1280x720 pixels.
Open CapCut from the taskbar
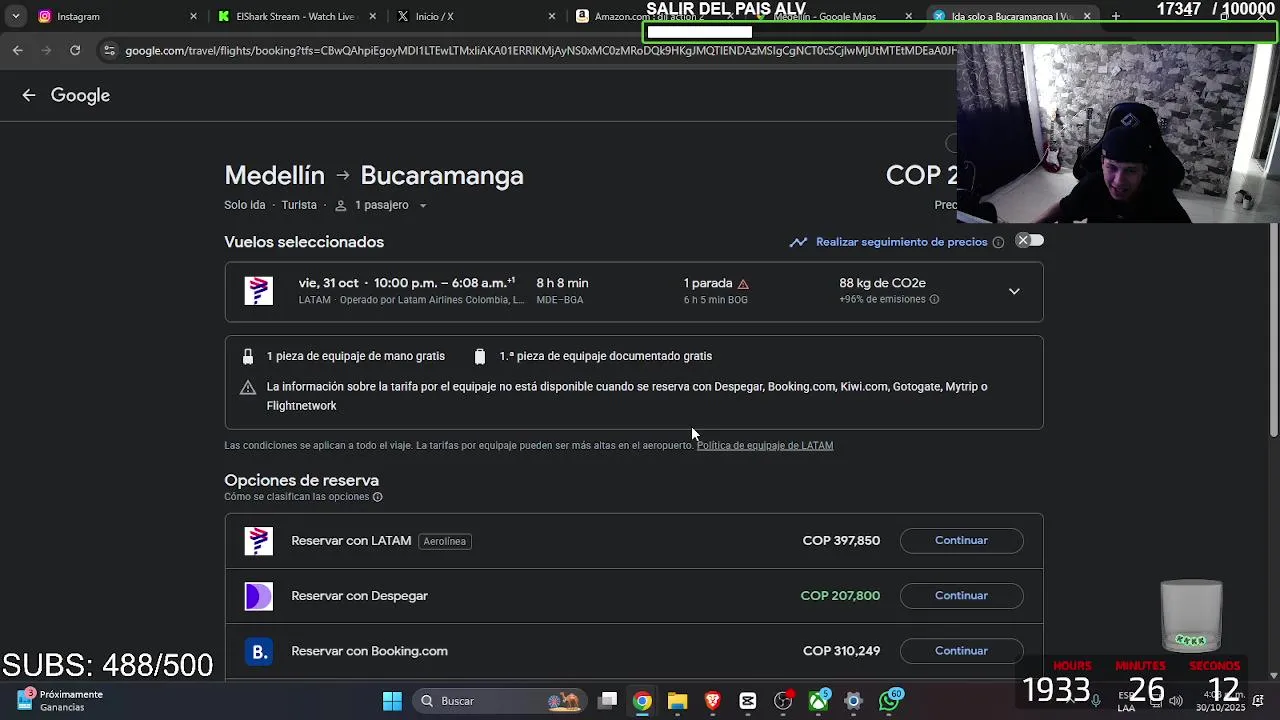click(748, 701)
